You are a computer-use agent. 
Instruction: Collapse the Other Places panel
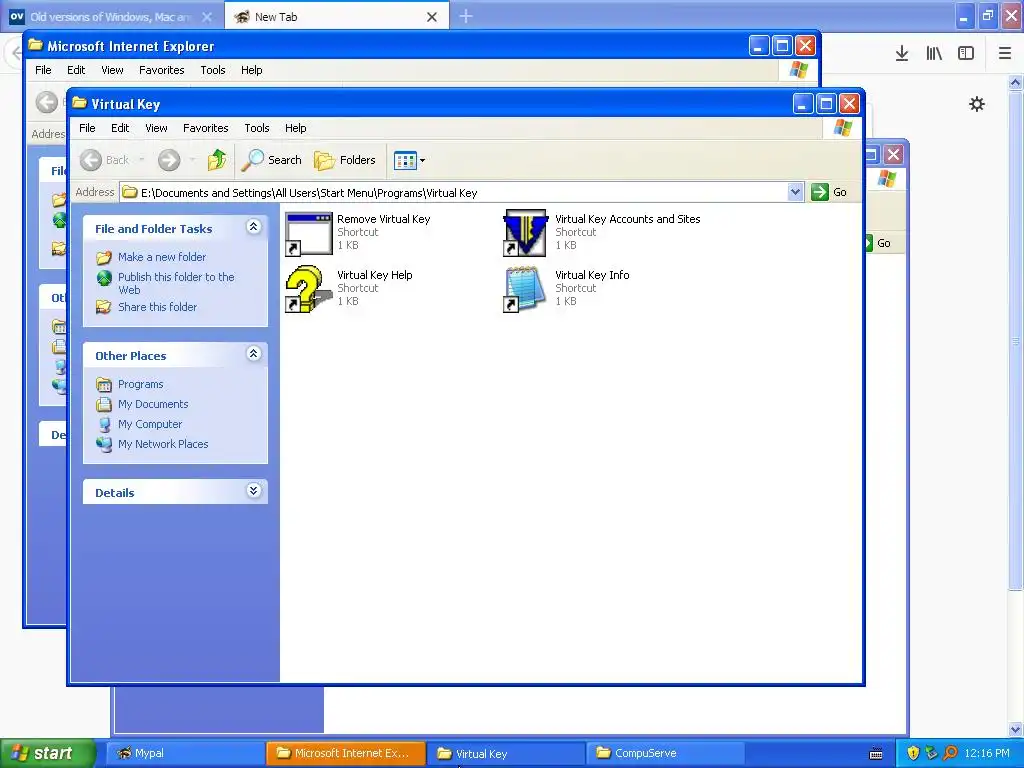point(253,354)
